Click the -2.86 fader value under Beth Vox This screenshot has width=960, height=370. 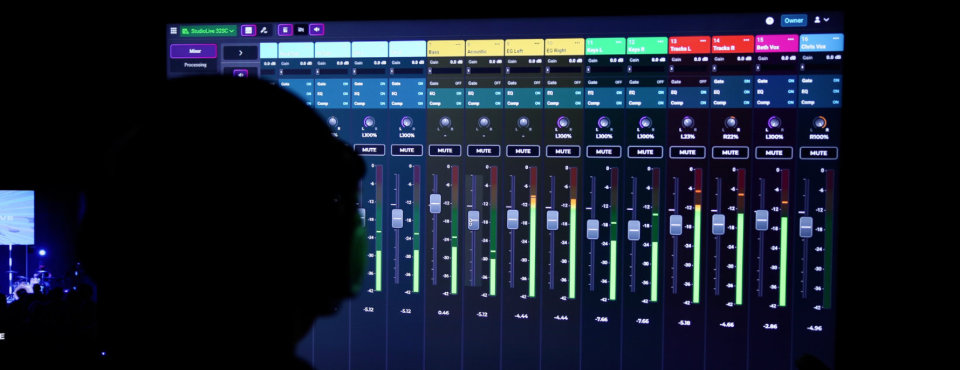tap(770, 327)
